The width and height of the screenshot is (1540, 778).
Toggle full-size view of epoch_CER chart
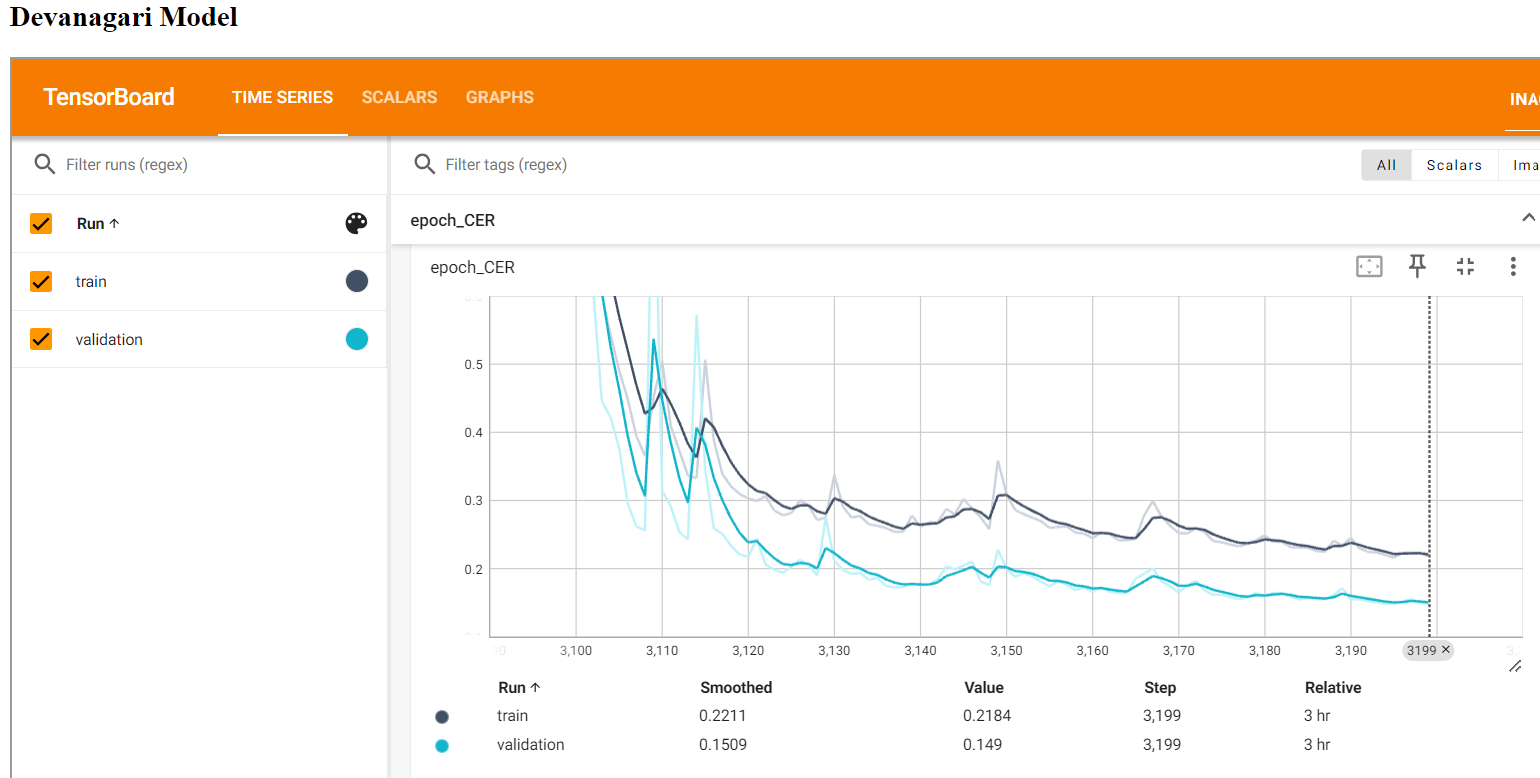[1465, 266]
